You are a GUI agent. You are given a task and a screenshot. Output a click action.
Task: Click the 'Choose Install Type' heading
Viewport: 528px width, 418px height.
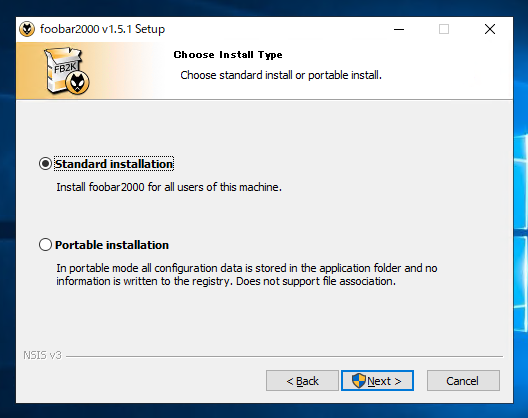[228, 55]
